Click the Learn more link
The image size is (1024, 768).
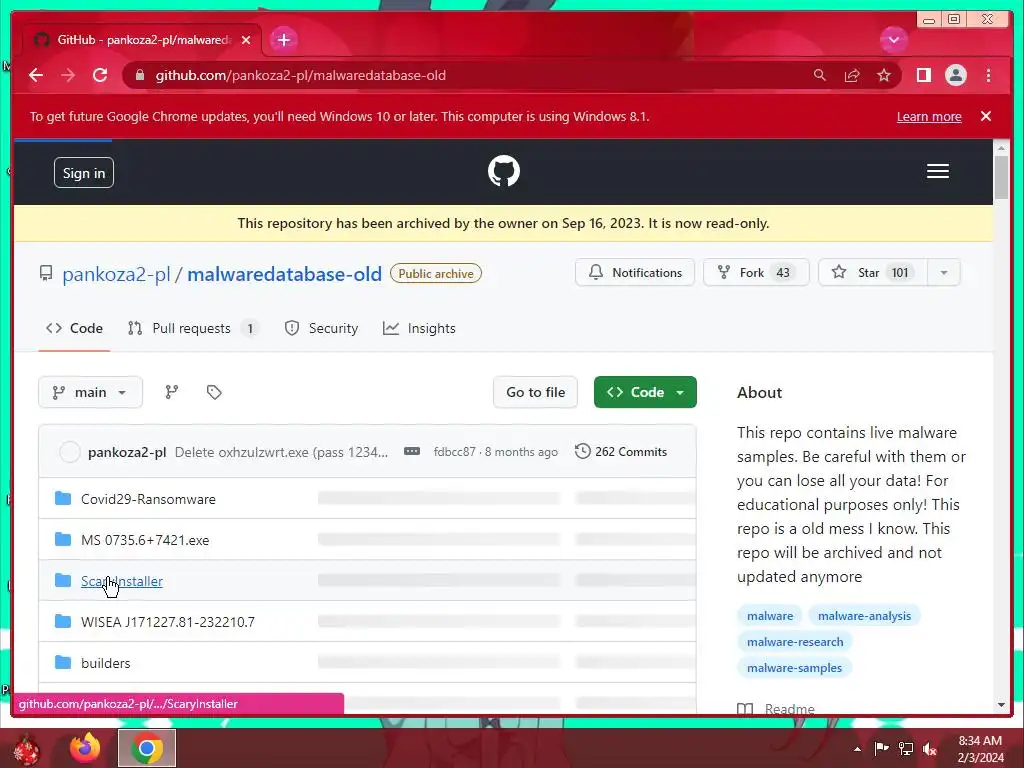click(929, 116)
